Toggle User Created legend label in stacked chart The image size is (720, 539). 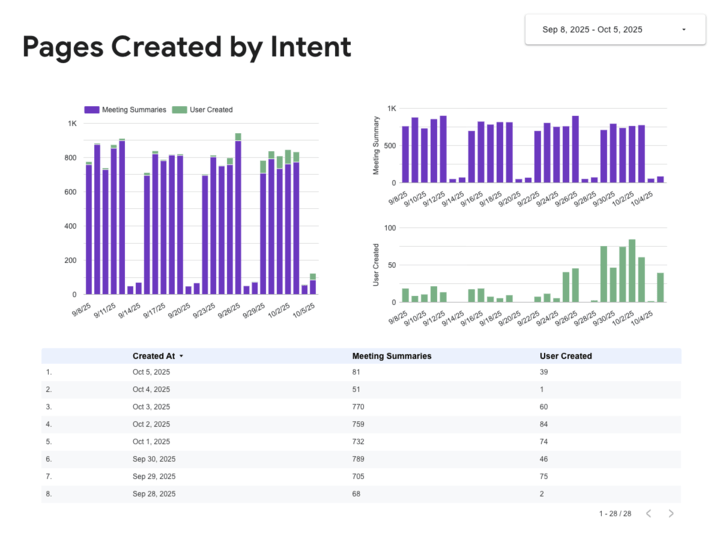point(211,109)
